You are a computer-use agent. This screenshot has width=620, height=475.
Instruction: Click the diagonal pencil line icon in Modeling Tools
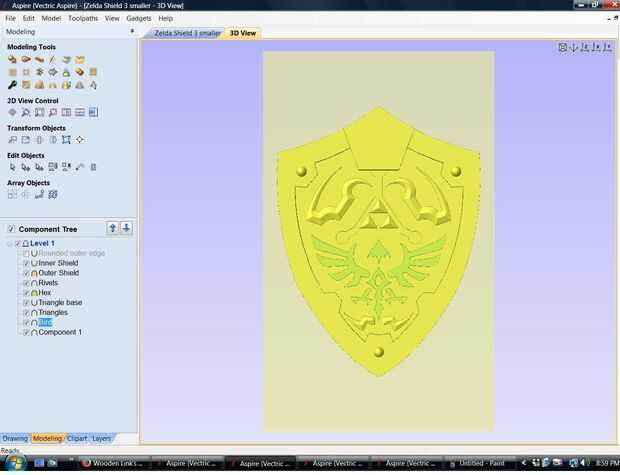click(x=53, y=60)
